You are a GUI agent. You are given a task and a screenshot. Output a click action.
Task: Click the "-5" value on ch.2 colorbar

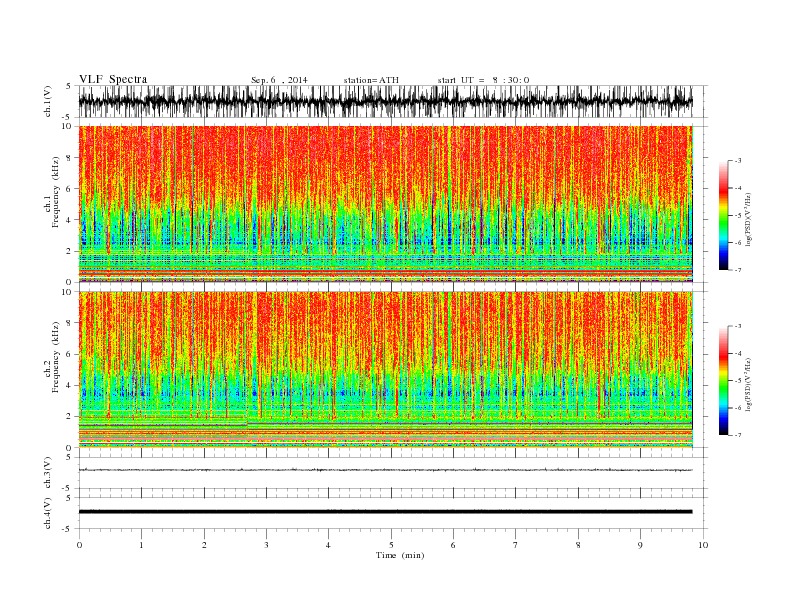[738, 380]
